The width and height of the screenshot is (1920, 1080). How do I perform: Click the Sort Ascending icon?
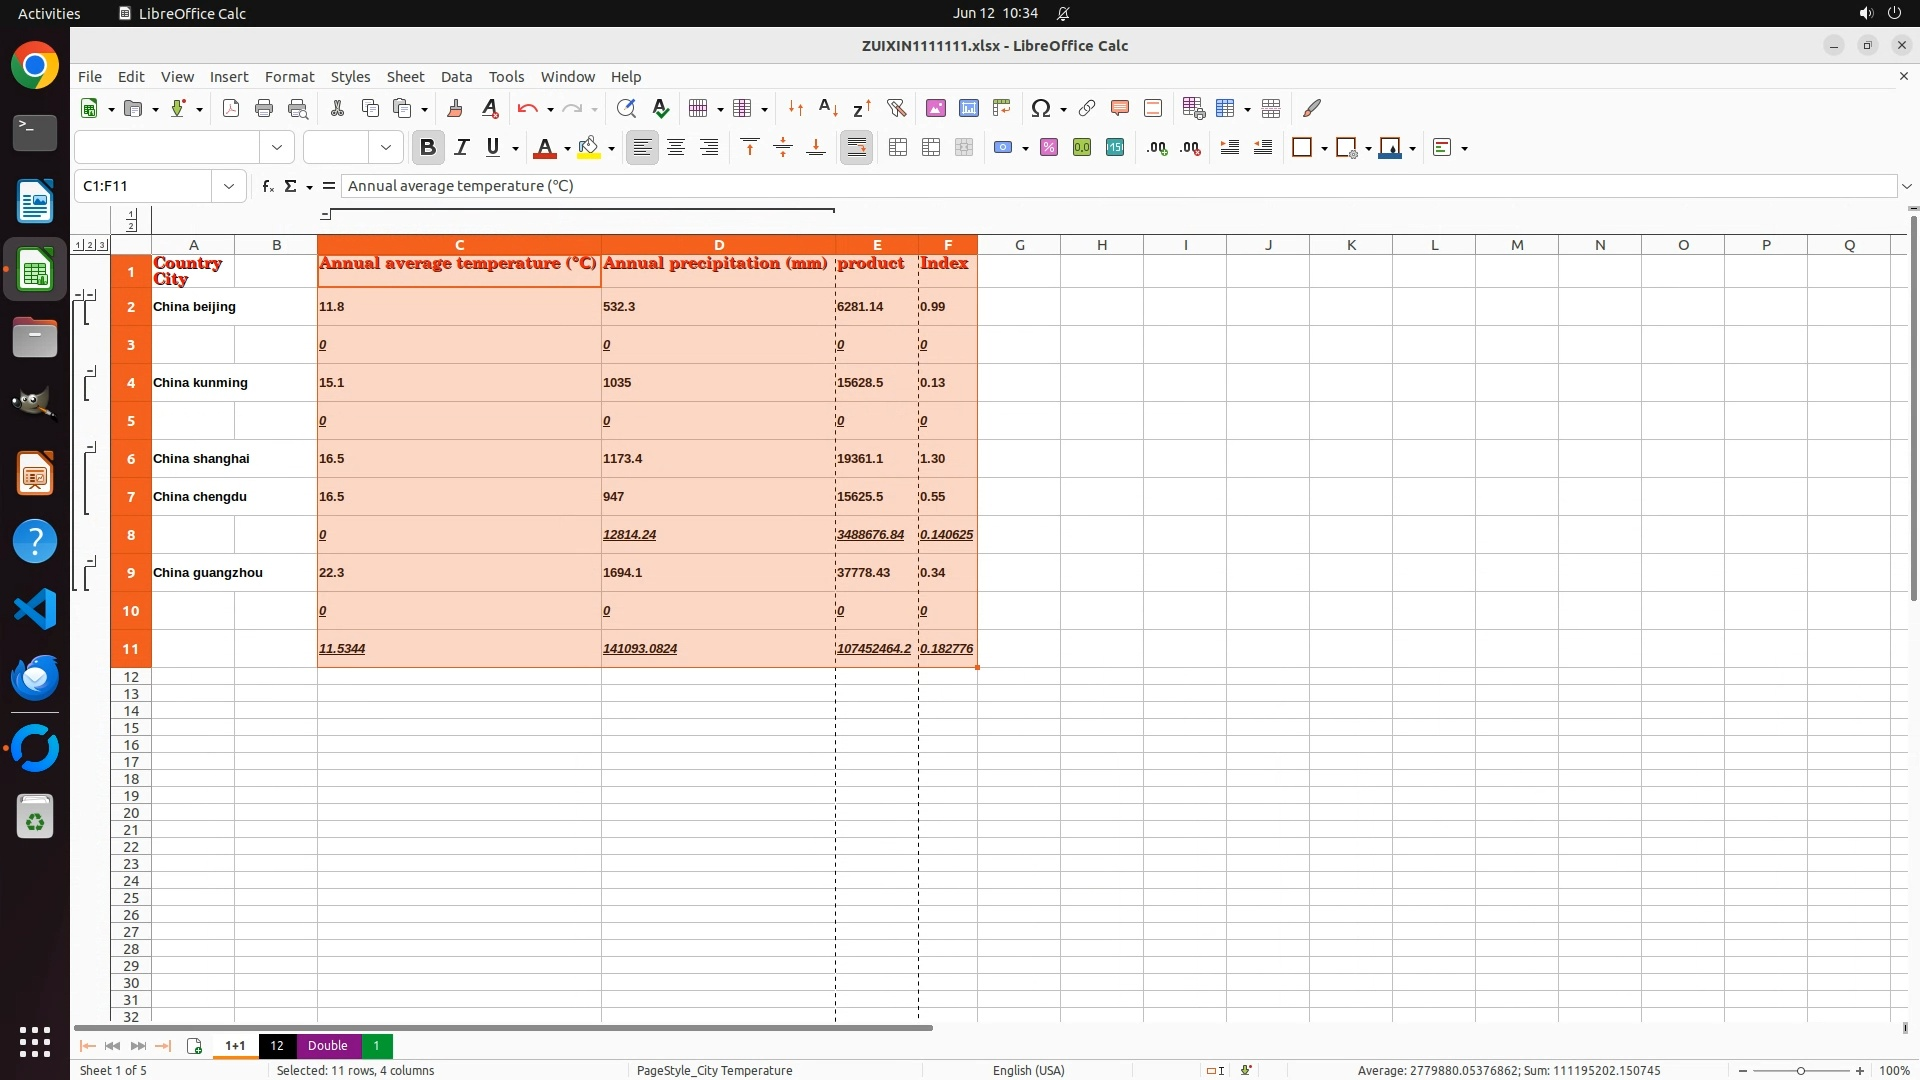828,108
